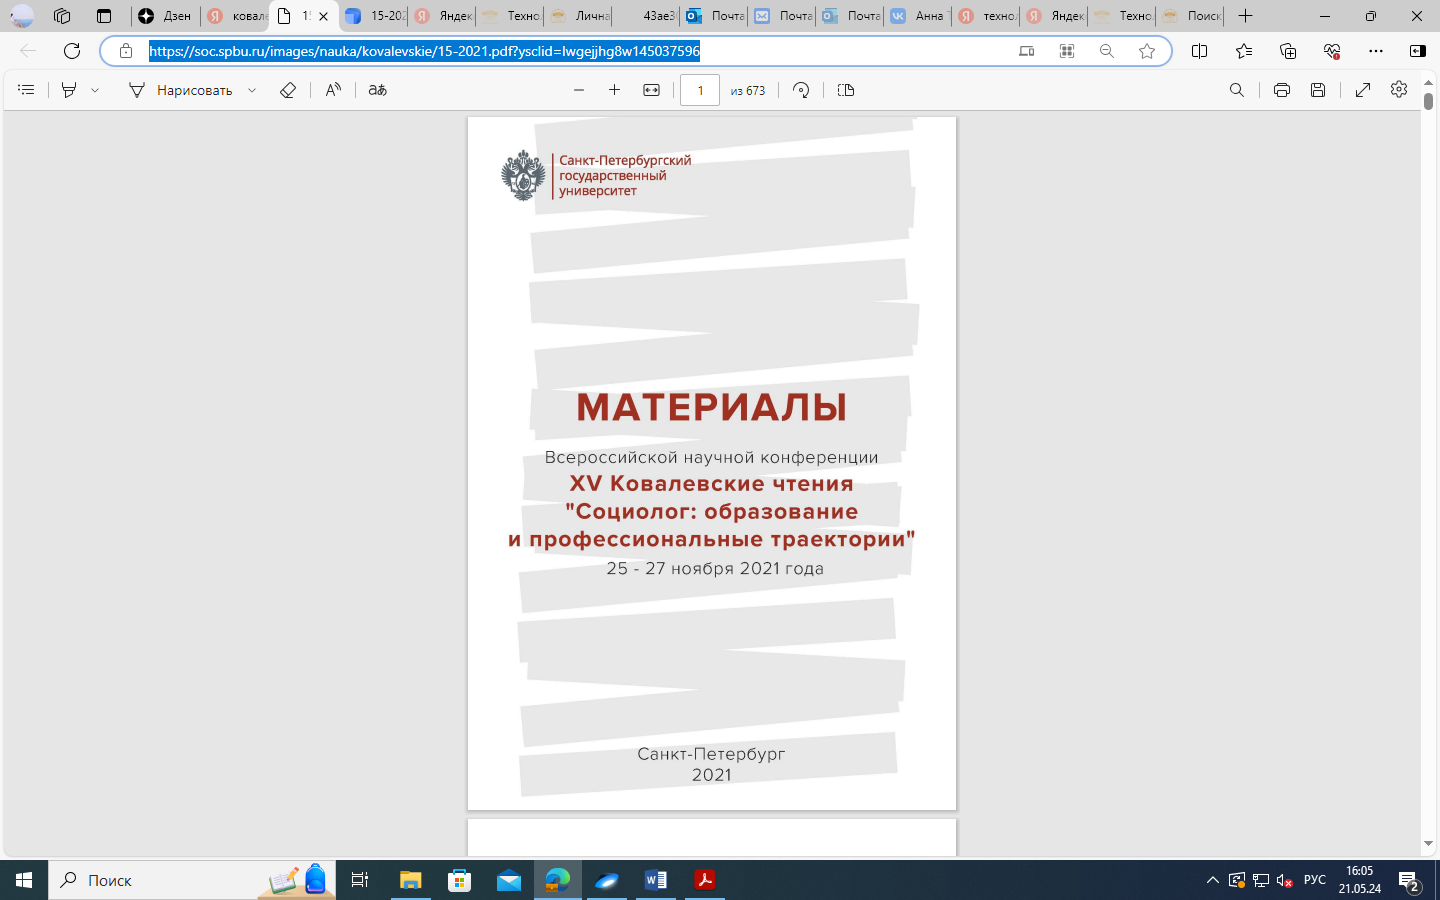Launch File Explorer from the taskbar

click(x=410, y=880)
